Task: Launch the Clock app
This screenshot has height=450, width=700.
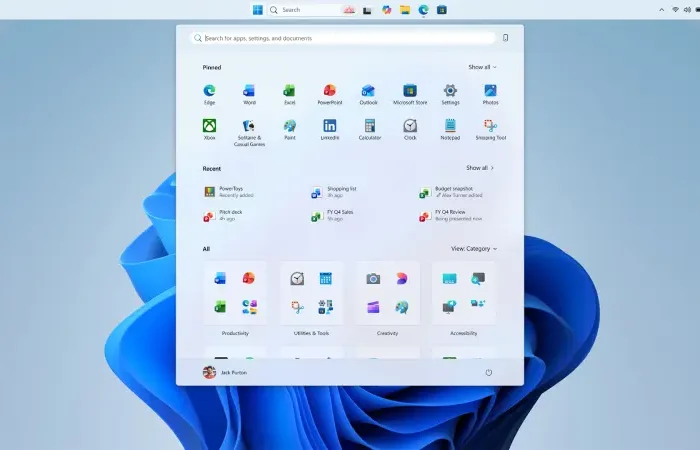Action: tap(410, 129)
